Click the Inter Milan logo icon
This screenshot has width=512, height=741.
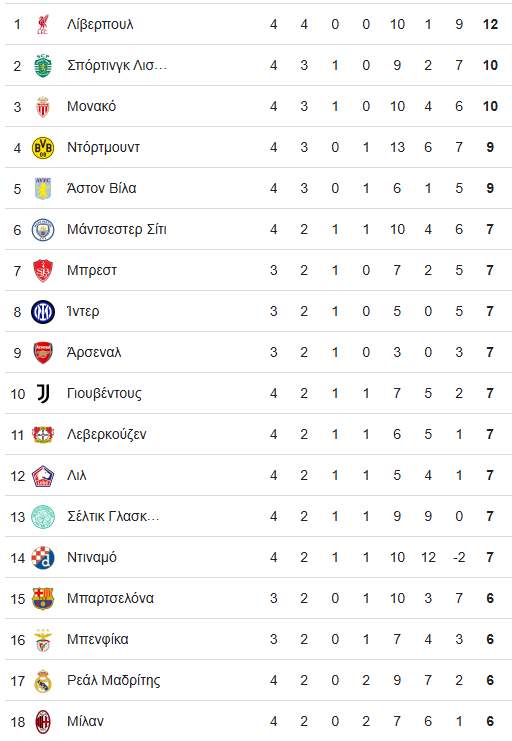pyautogui.click(x=43, y=312)
